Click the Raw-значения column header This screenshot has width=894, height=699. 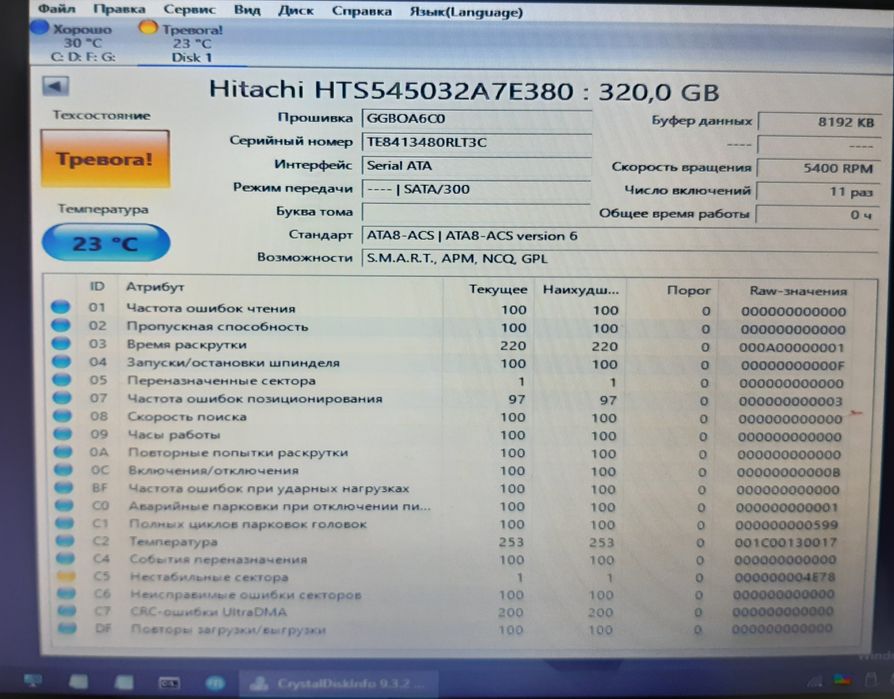[x=798, y=291]
